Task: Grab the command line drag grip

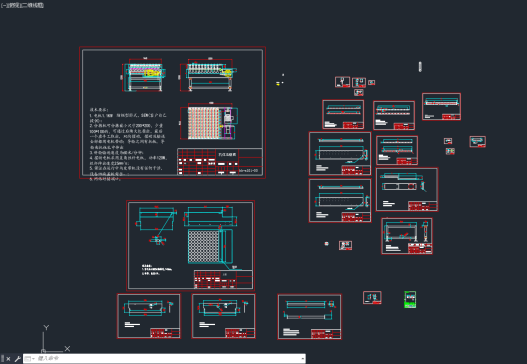Action: (x=2, y=359)
